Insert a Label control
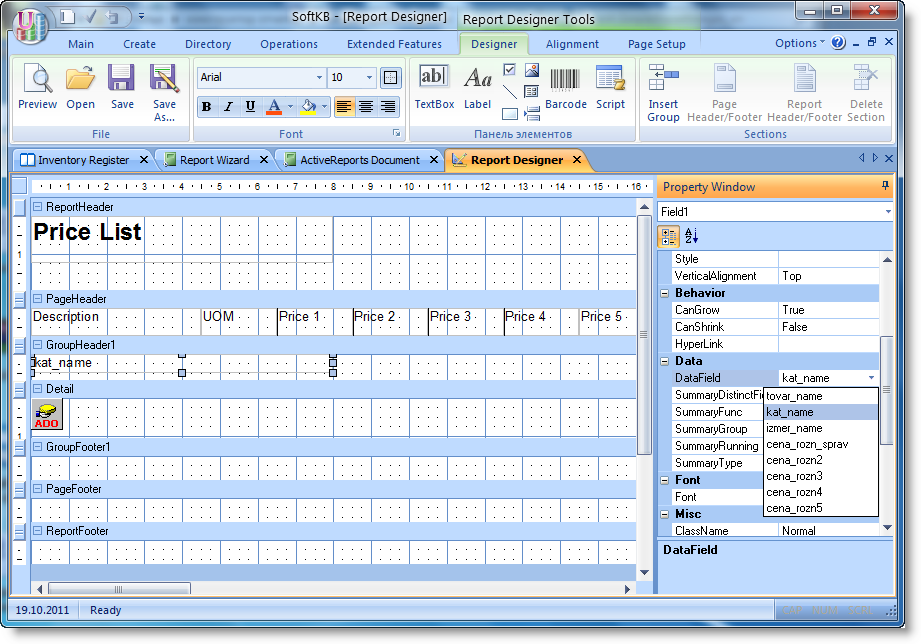921x644 pixels. click(478, 87)
